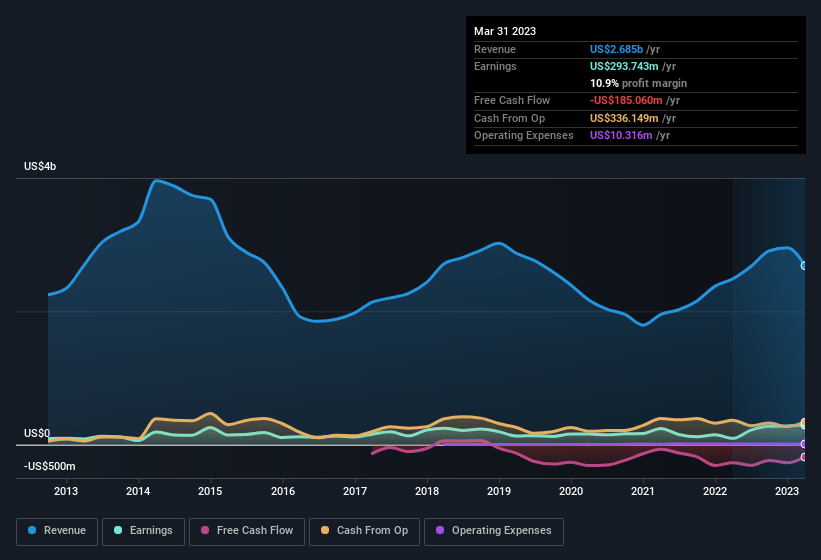
Task: Click the Cash From Op endpoint marker
Action: tap(804, 422)
